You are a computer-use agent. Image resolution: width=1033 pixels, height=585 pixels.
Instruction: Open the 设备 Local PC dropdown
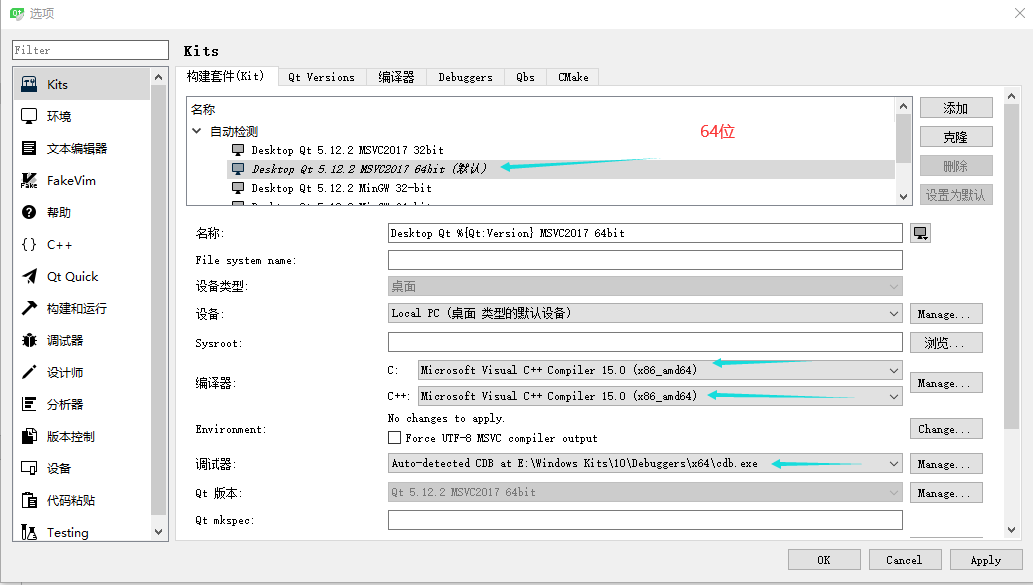click(645, 314)
